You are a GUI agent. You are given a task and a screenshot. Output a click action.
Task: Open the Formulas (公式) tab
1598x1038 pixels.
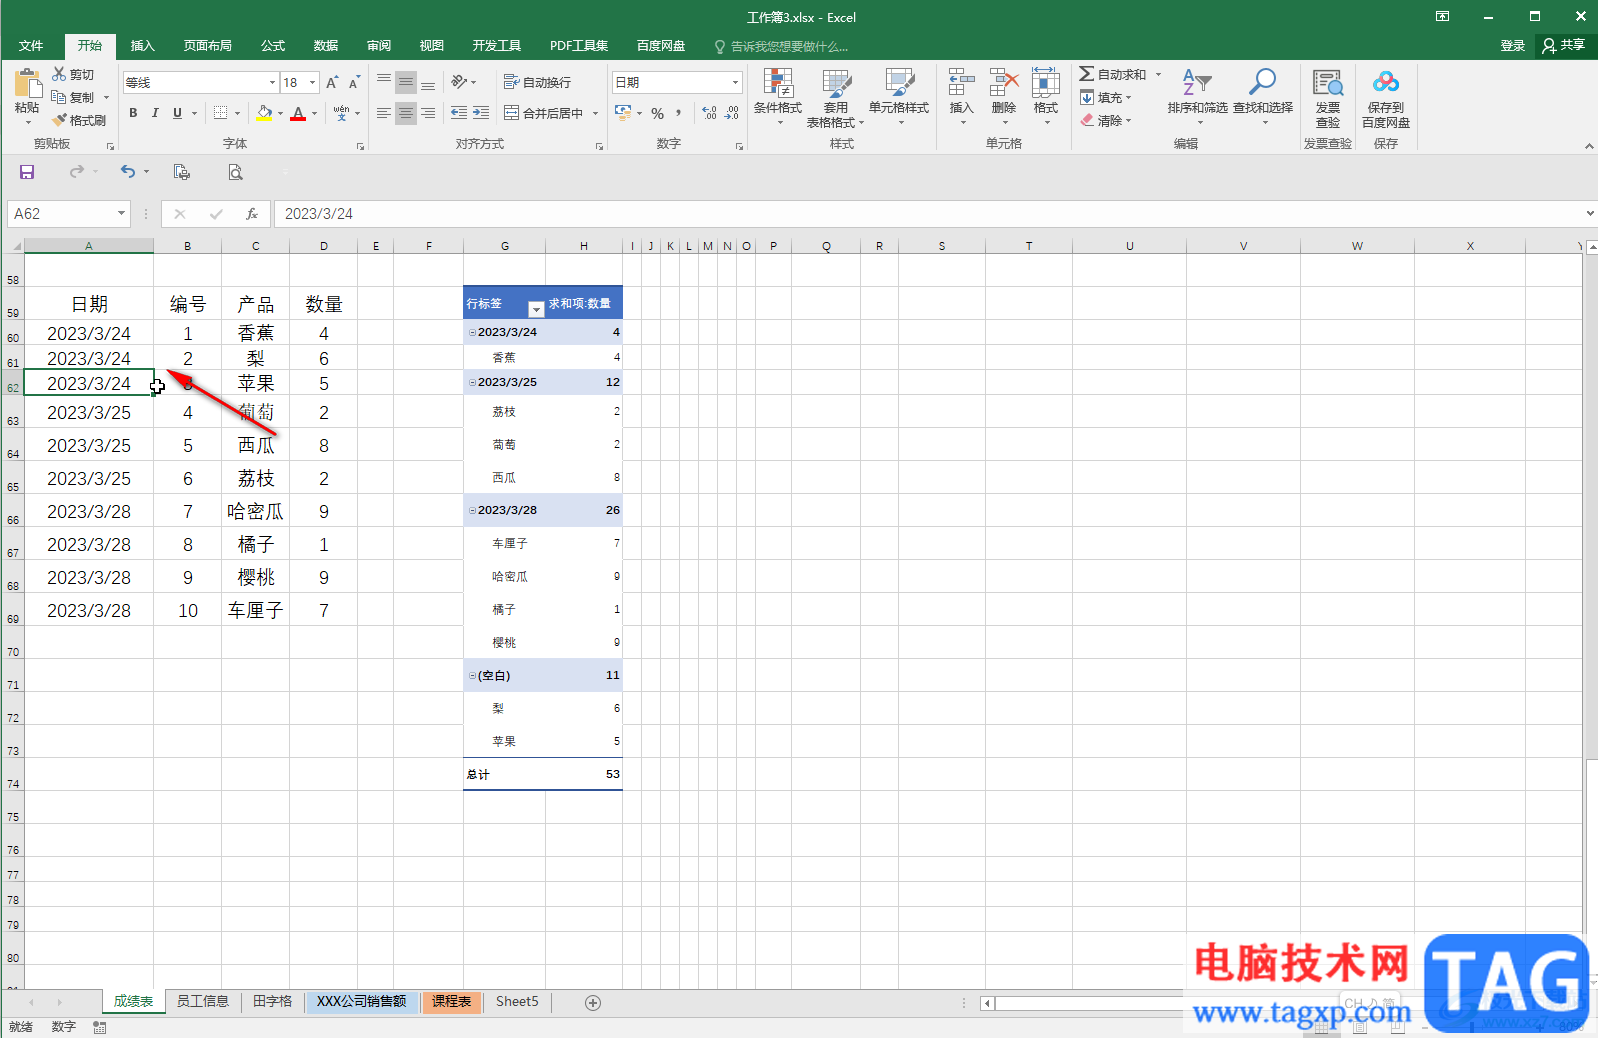pyautogui.click(x=273, y=46)
